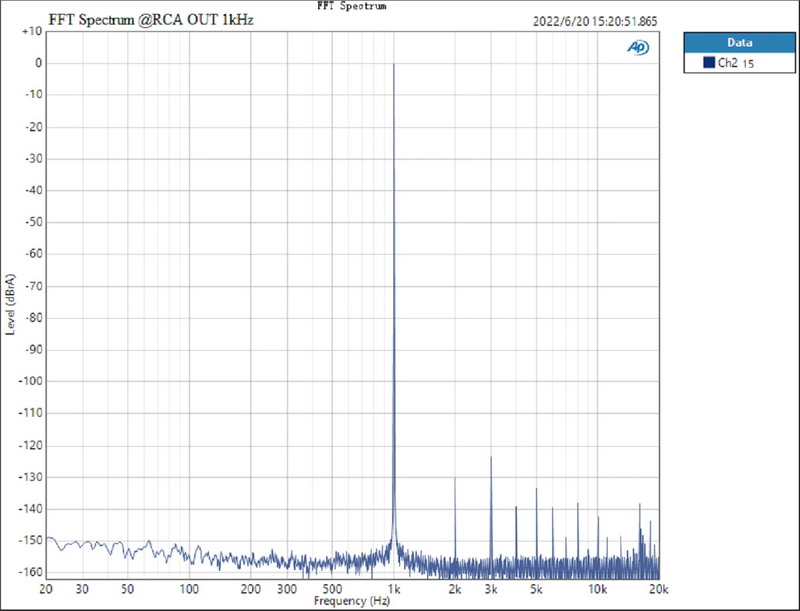The width and height of the screenshot is (800, 611).
Task: Click the chart title @RCA OUT 1kHz
Action: tap(150, 22)
